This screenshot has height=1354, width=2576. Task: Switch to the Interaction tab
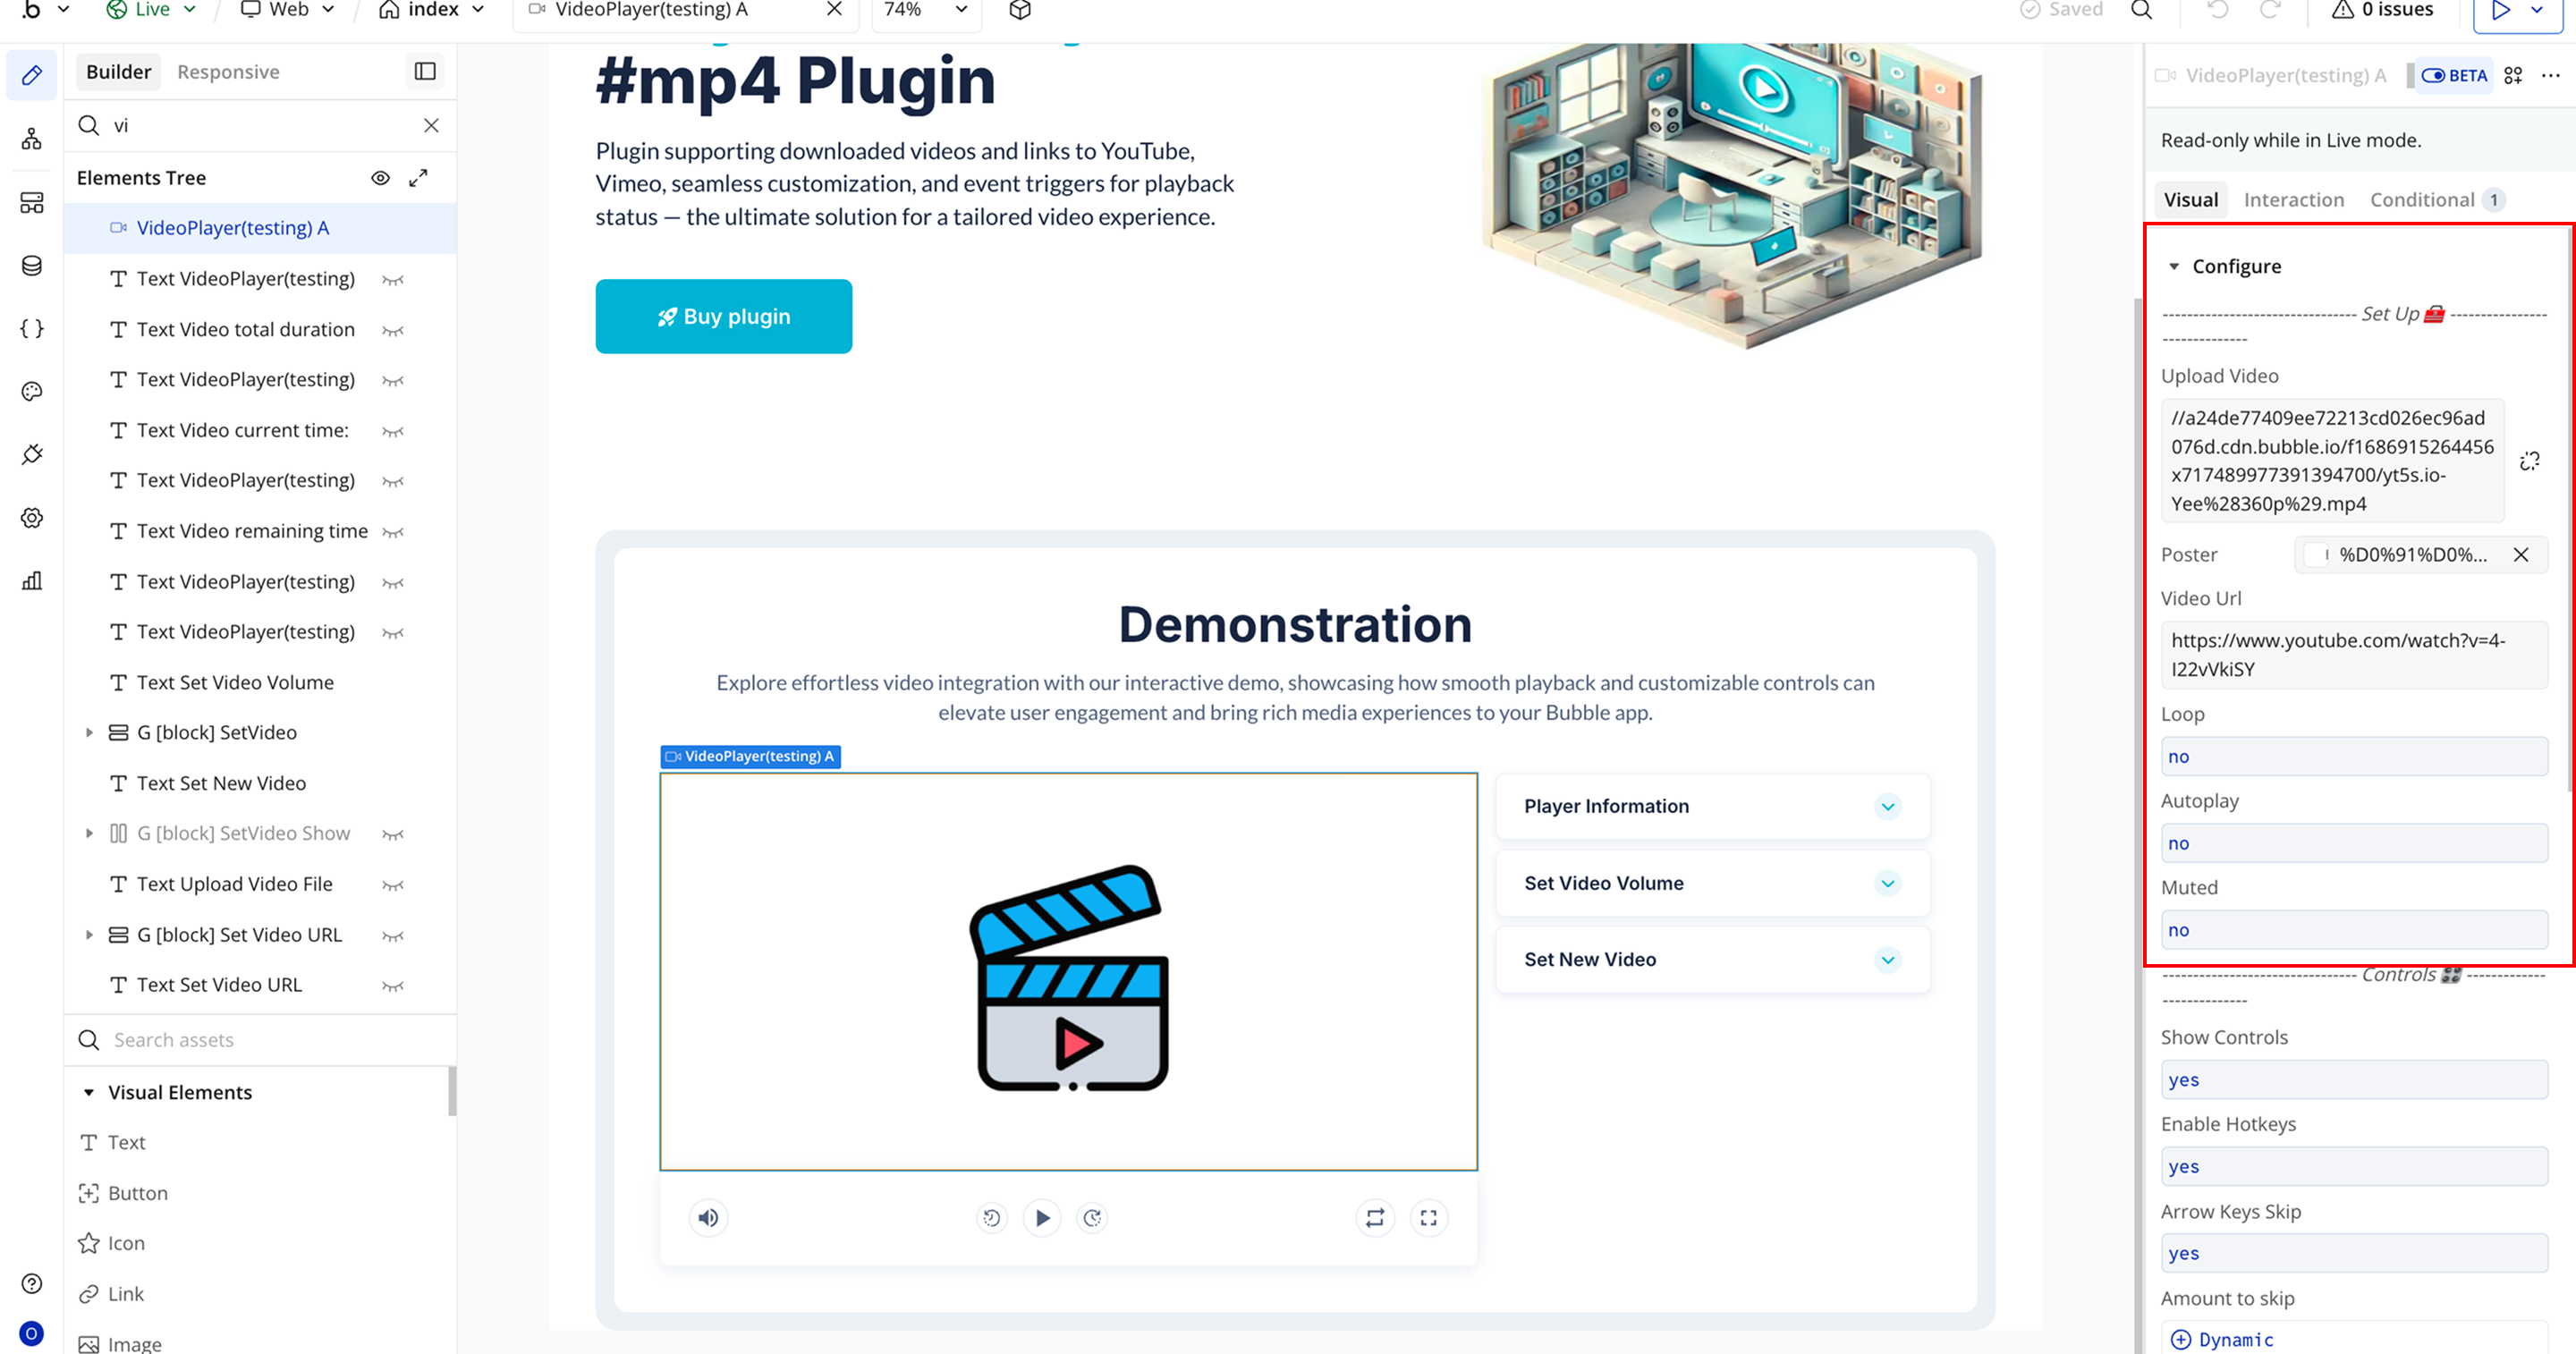point(2293,200)
